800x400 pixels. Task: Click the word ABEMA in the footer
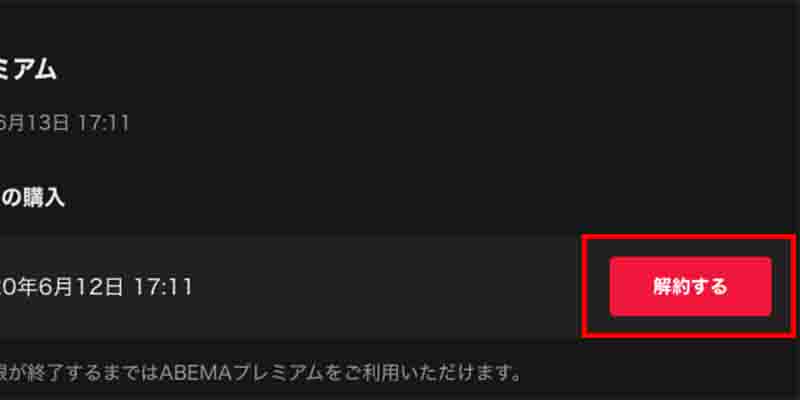pos(193,374)
